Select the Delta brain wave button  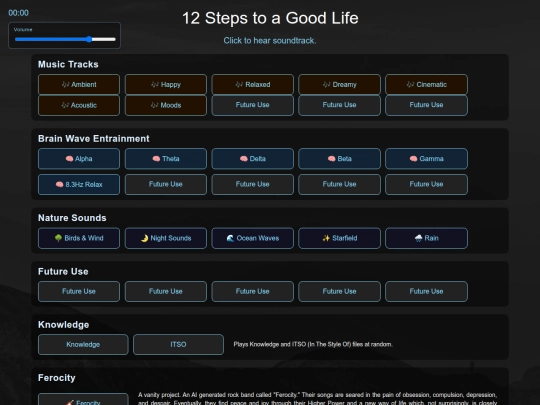(252, 159)
